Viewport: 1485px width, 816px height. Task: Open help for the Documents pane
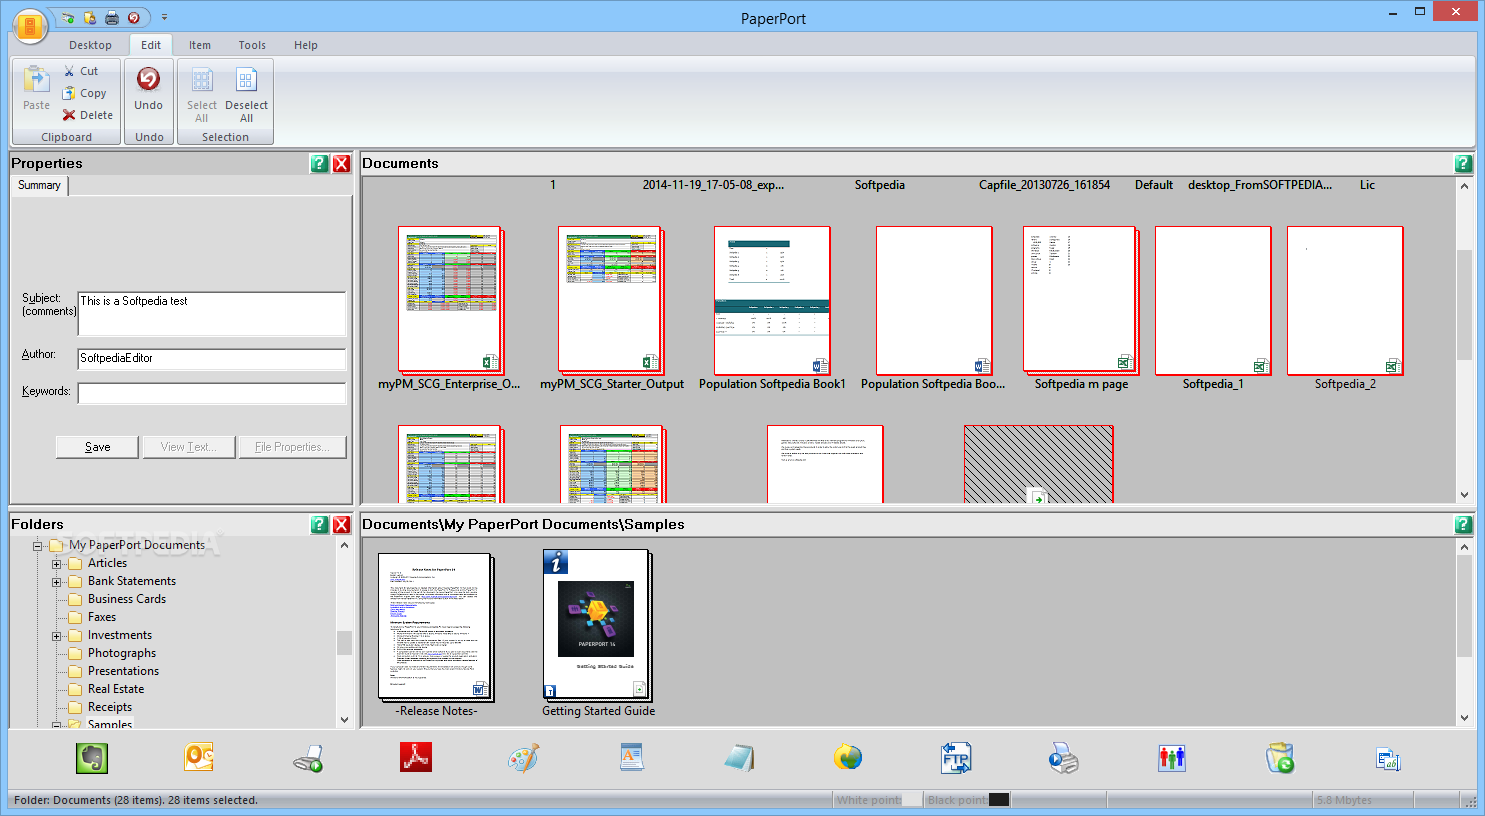(1464, 164)
